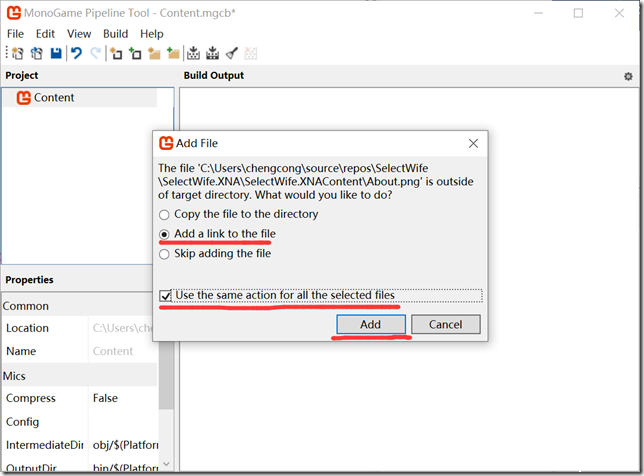Click the properties scrollbar down arrow
Image resolution: width=644 pixels, height=476 pixels.
point(166,463)
